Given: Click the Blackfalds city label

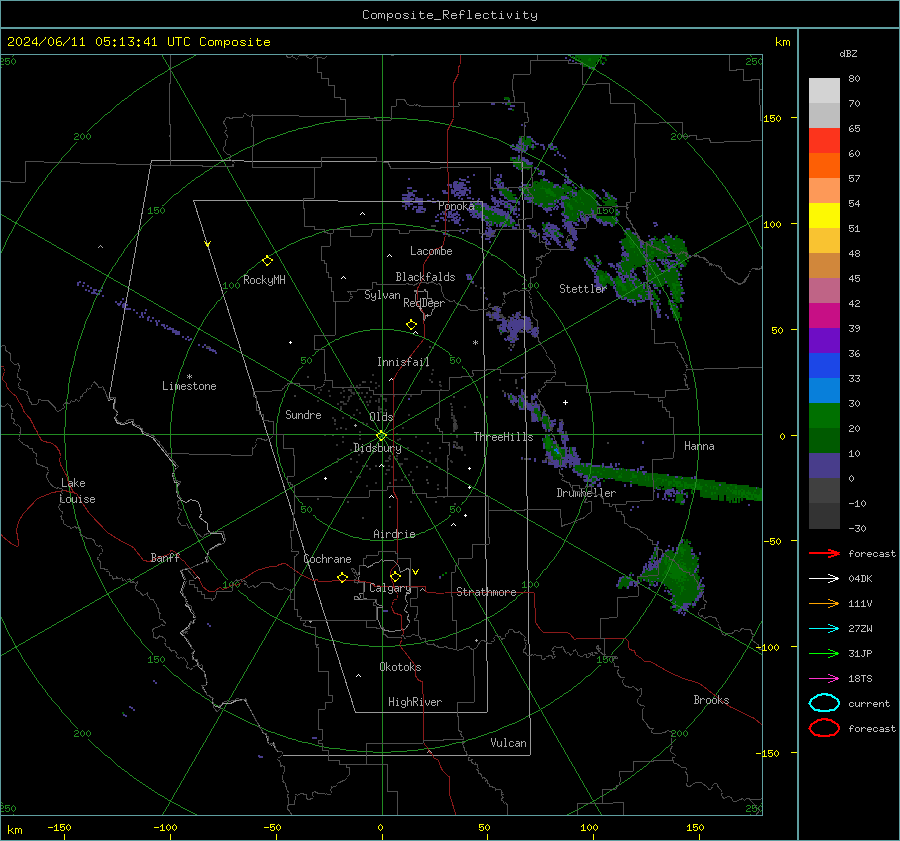Looking at the screenshot, I should click(425, 277).
